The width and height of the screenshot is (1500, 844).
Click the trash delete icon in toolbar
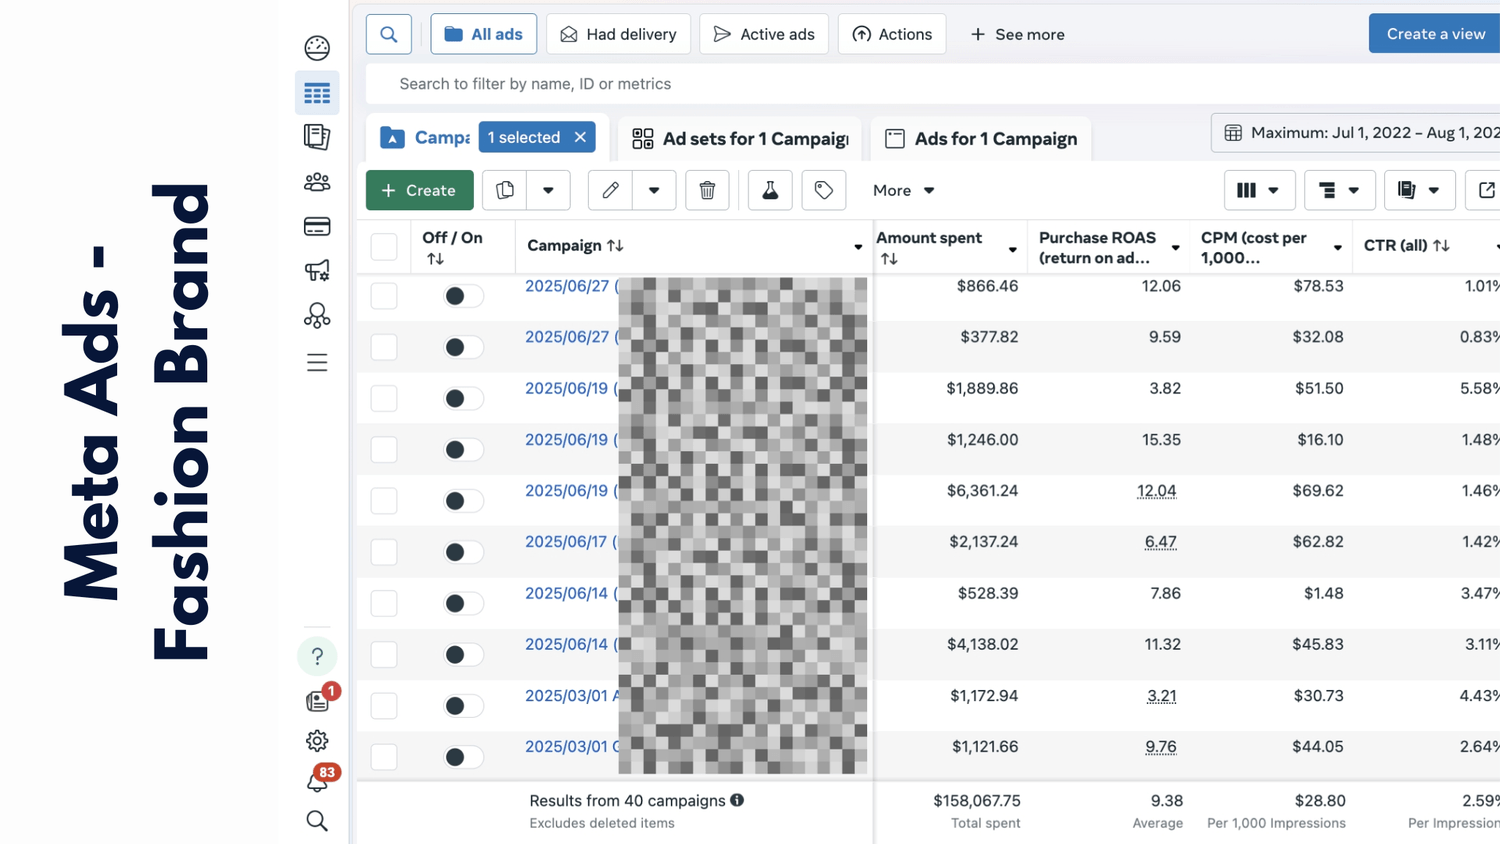pos(707,190)
